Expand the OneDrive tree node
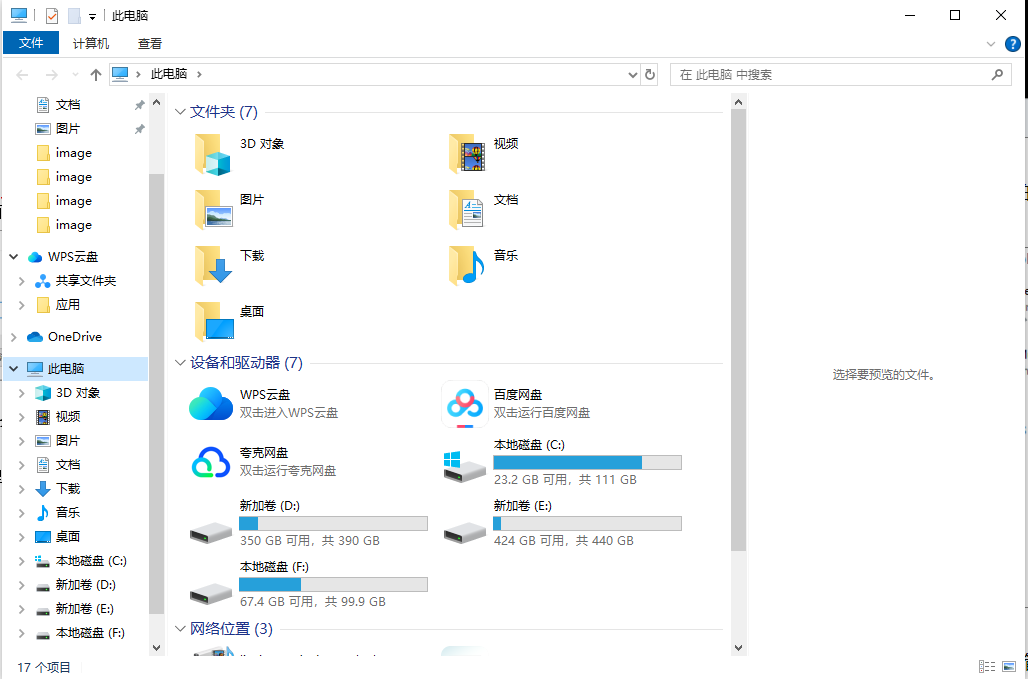 point(14,337)
